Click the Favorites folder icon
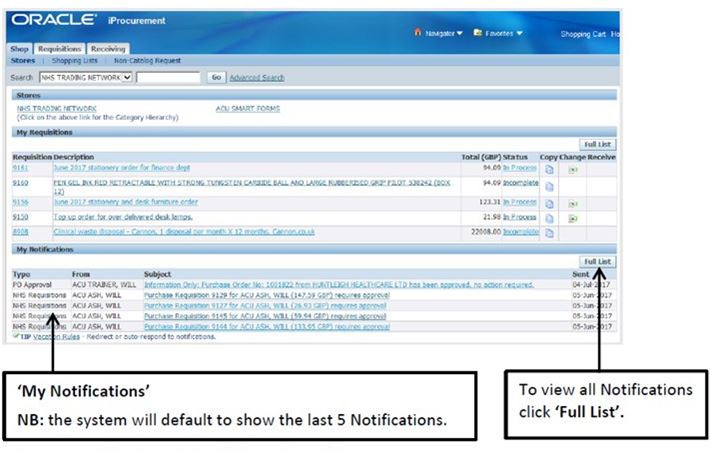This screenshot has height=452, width=710. click(477, 33)
